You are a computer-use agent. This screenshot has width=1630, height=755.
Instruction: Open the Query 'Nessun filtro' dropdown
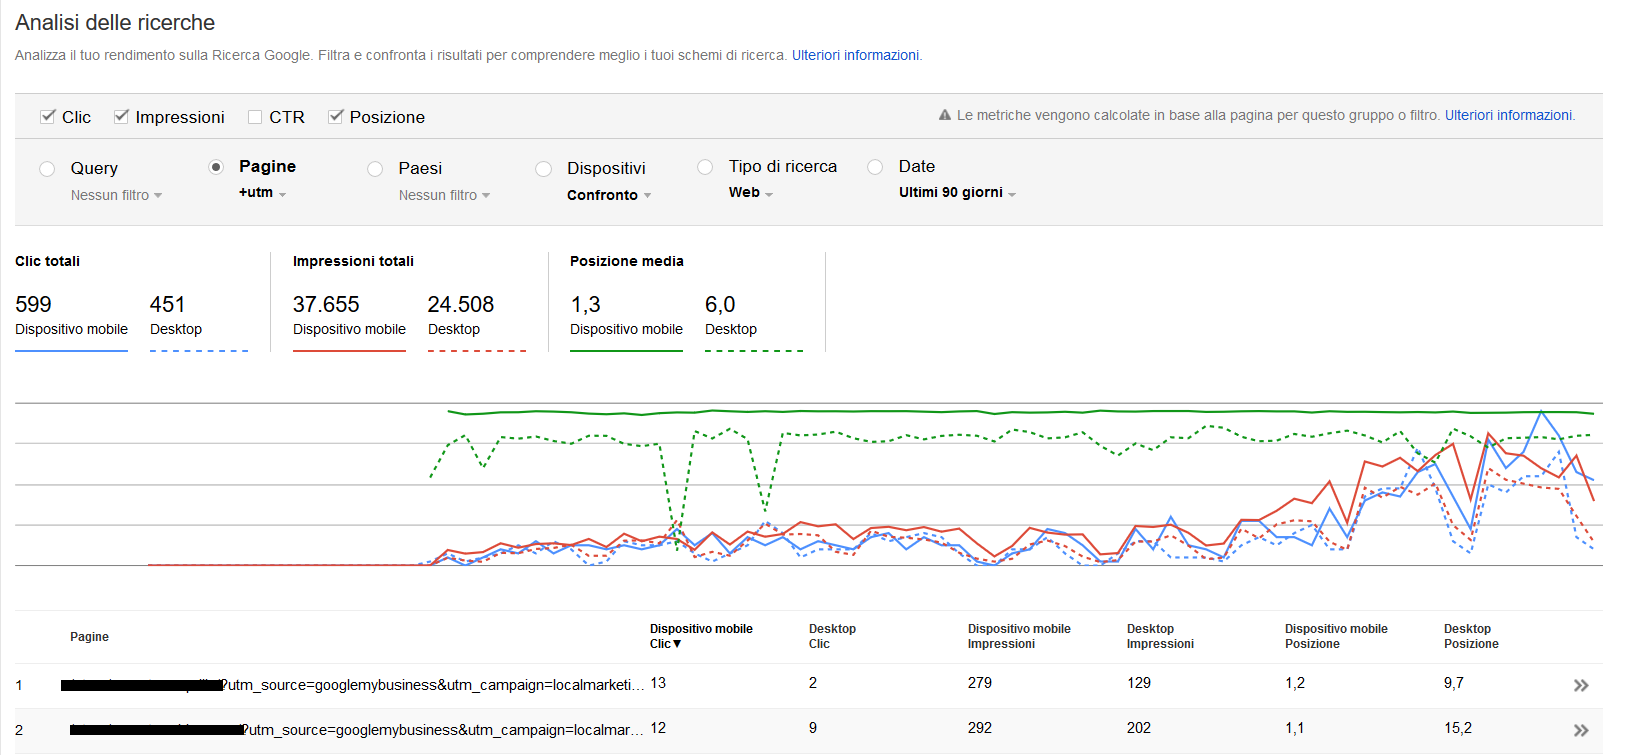click(116, 195)
